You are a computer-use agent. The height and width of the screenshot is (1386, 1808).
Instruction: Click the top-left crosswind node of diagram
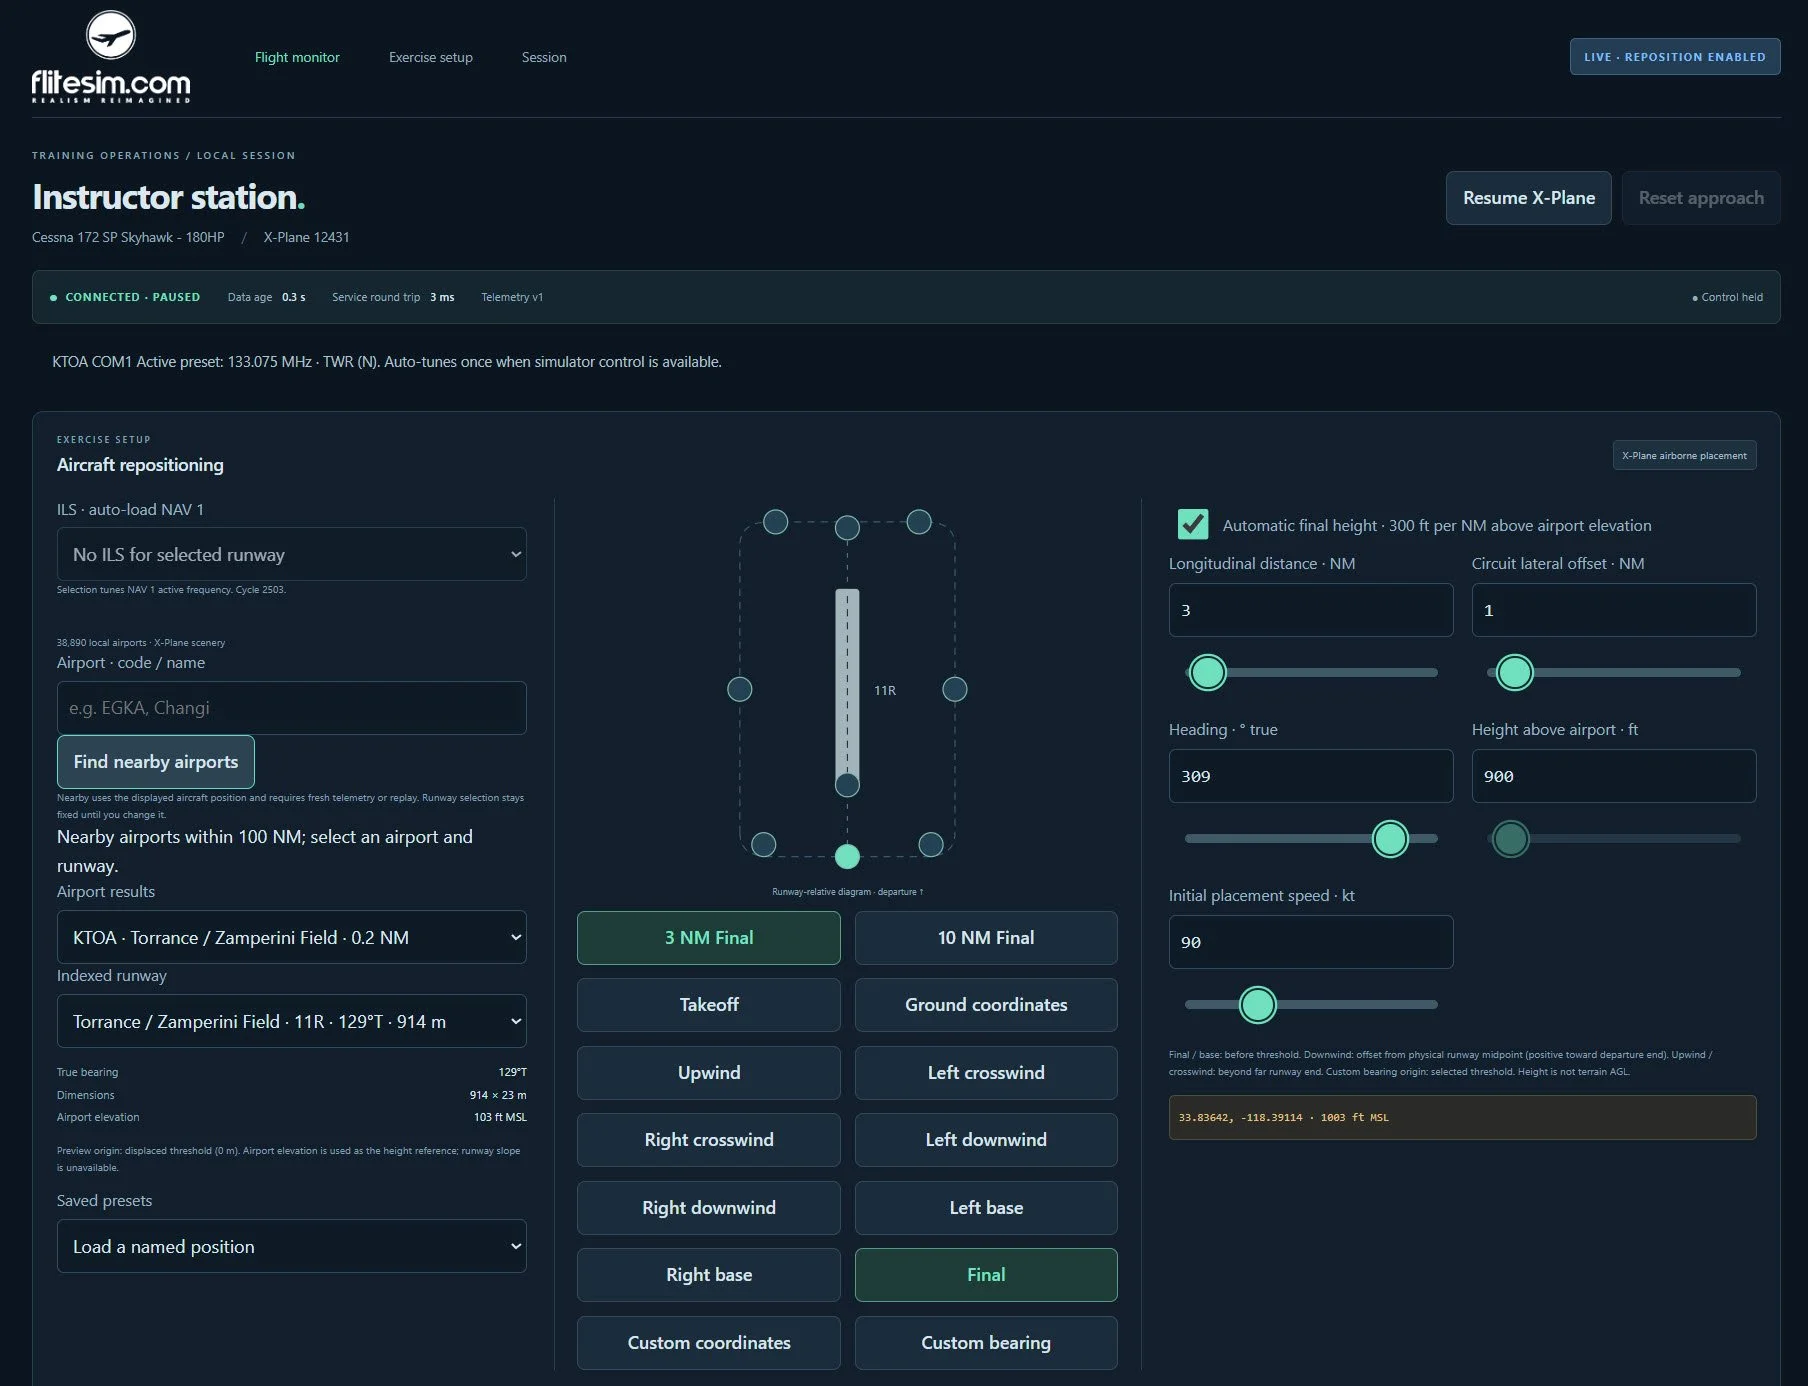click(776, 521)
